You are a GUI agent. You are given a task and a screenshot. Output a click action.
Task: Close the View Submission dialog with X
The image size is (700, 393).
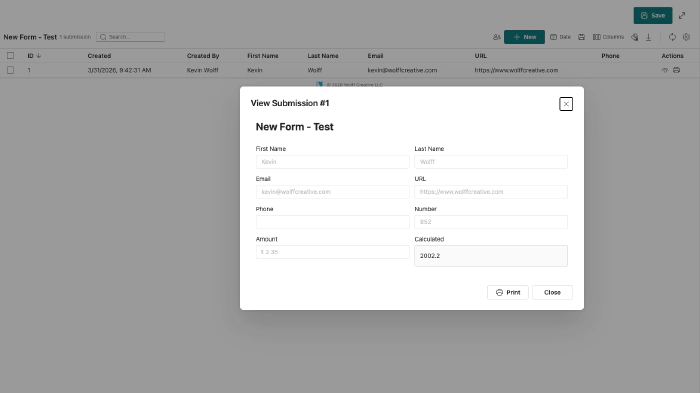(x=566, y=104)
